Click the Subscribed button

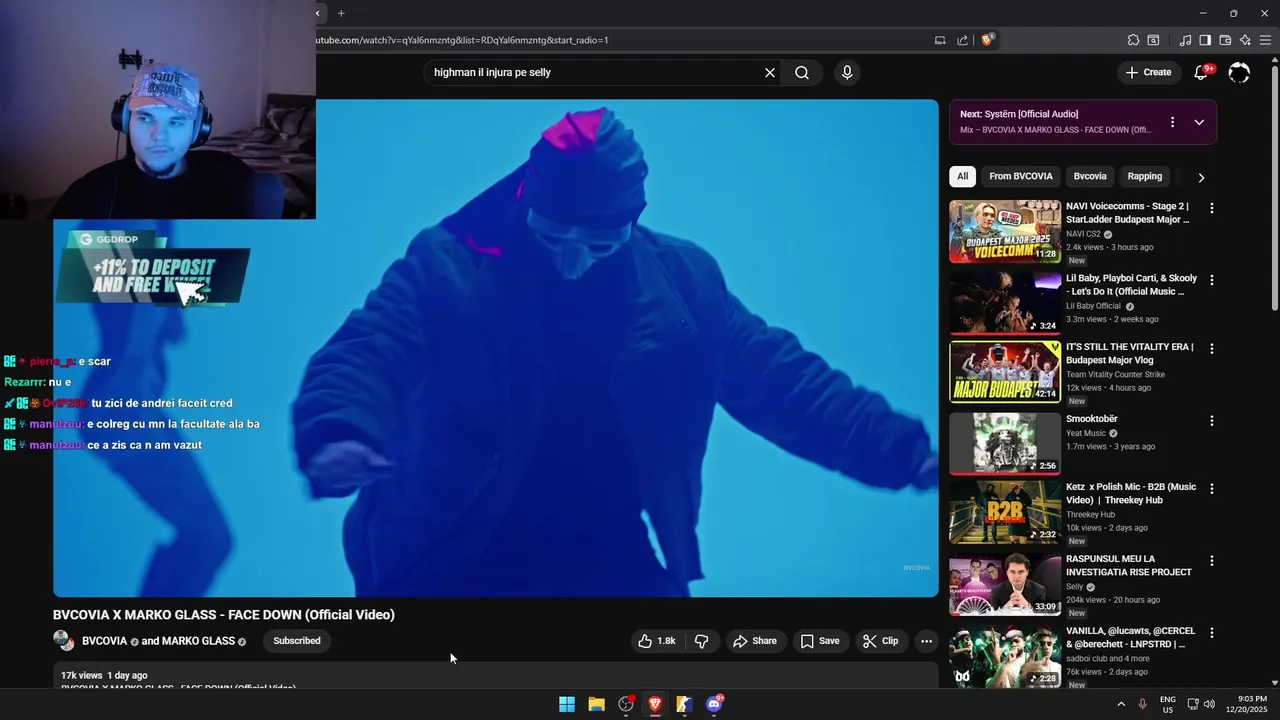(297, 641)
